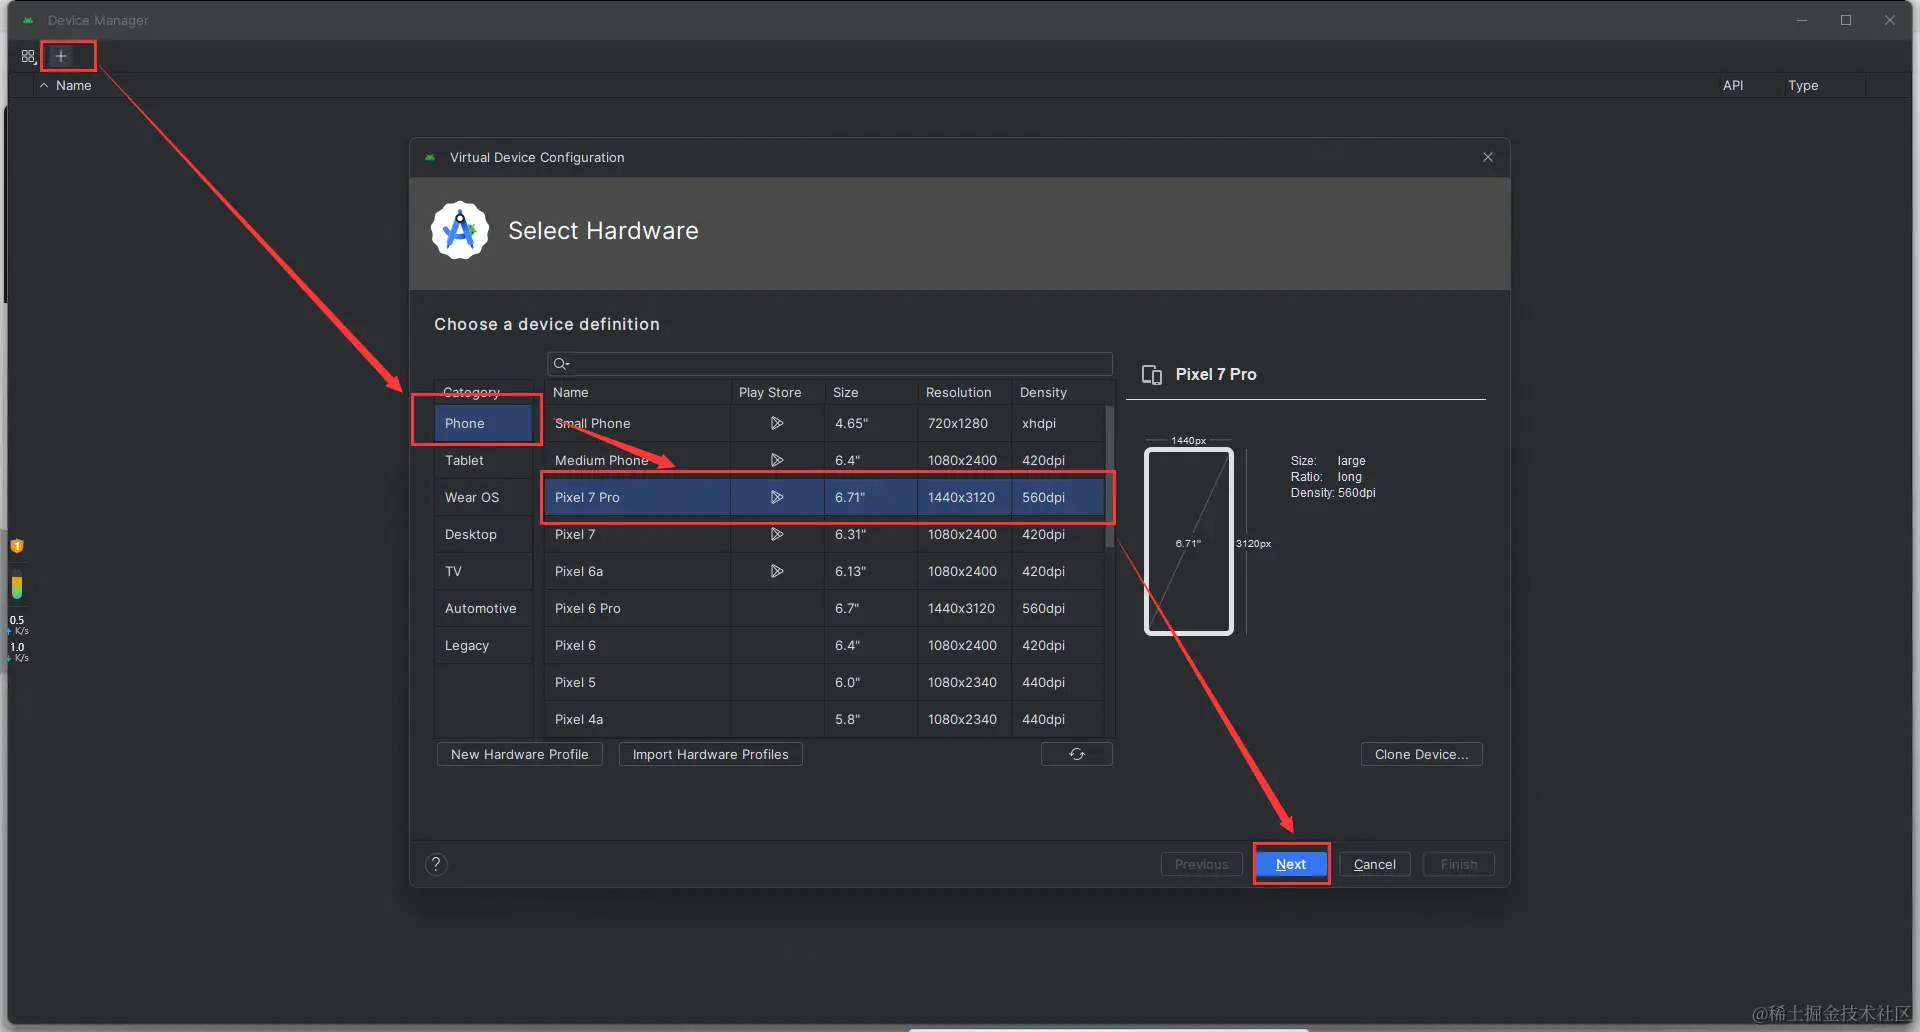Viewport: 1920px width, 1032px height.
Task: Click the Play Store icon for Pixel 7
Action: [776, 534]
